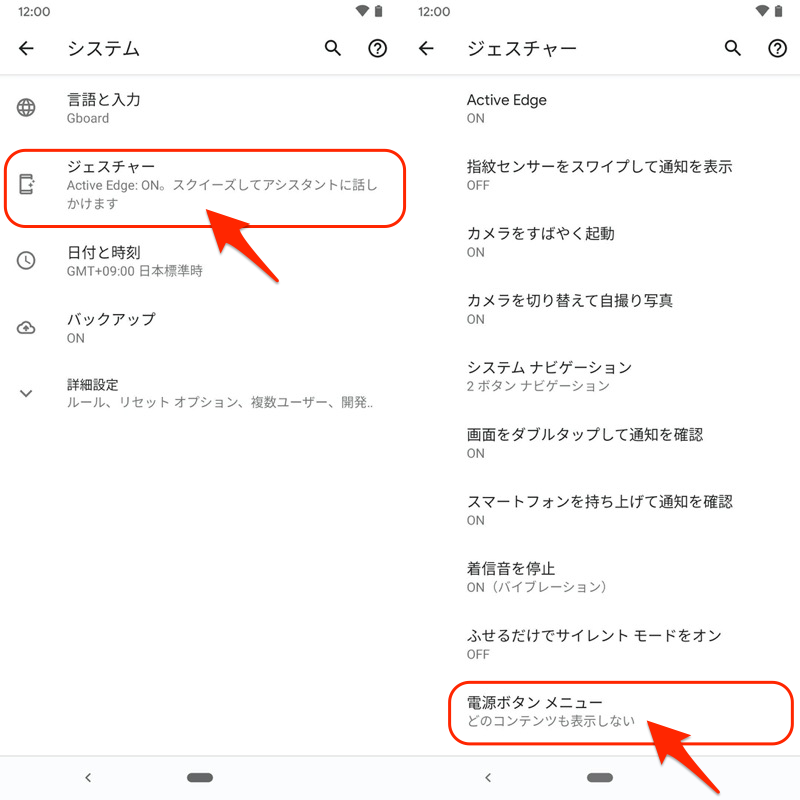Tap the home pill on the left phone
Screen dimensions: 800x800
(x=200, y=778)
